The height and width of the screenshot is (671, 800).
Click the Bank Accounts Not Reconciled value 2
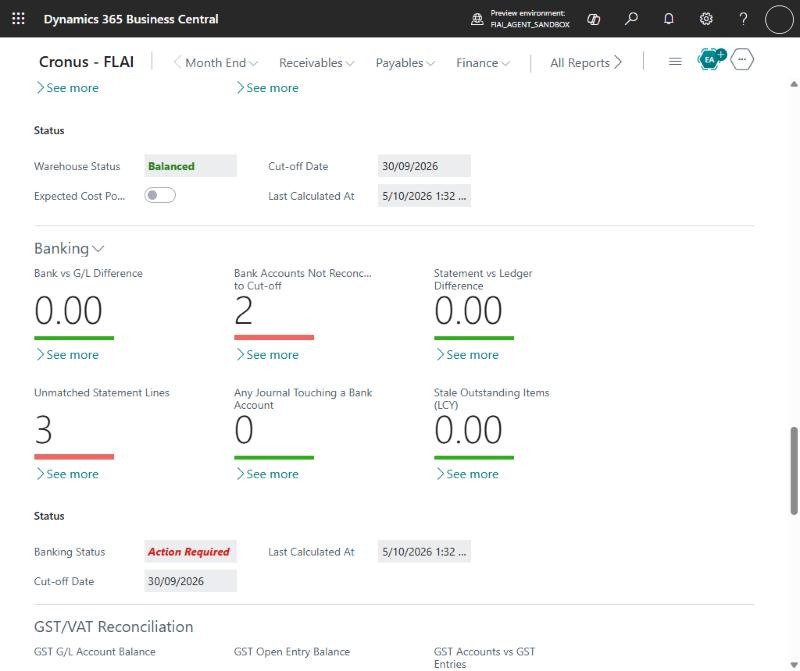[243, 310]
